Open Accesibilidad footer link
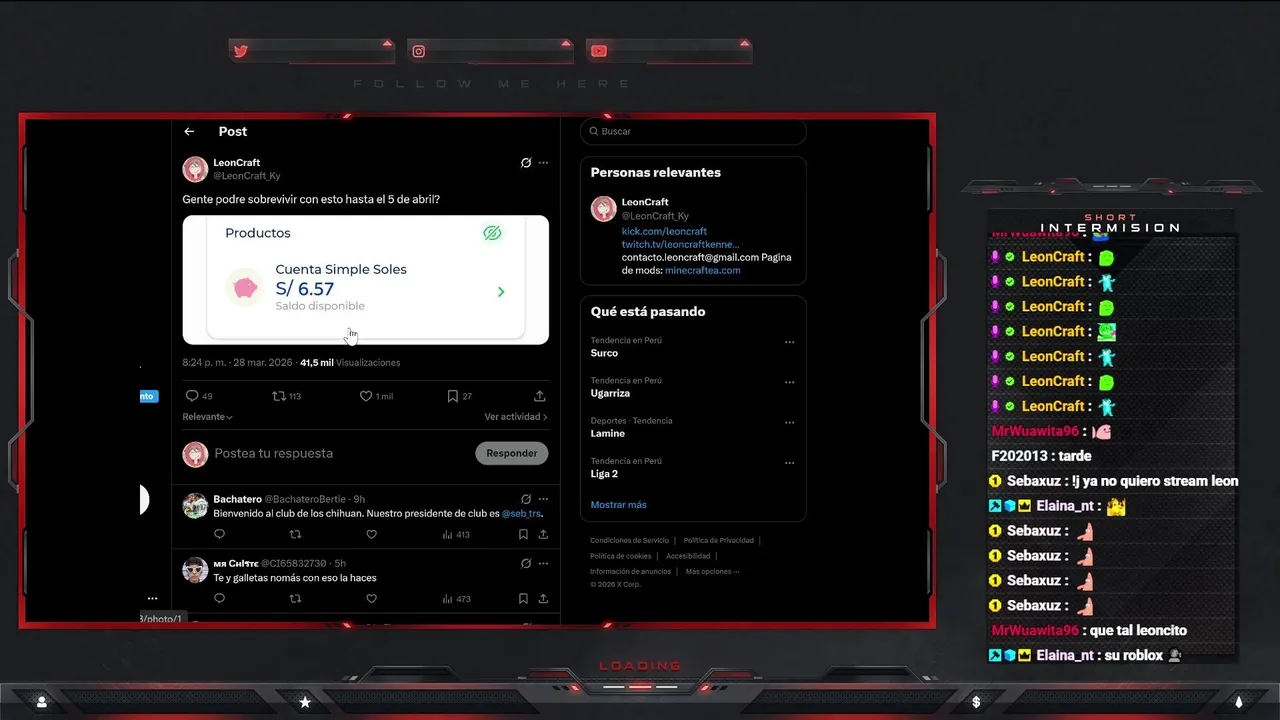Image resolution: width=1280 pixels, height=720 pixels. pyautogui.click(x=688, y=556)
